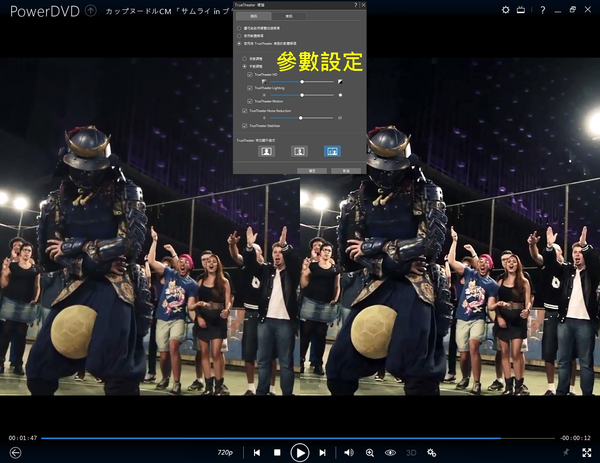Toggle the TrueTheater Lighting checkbox

249,88
